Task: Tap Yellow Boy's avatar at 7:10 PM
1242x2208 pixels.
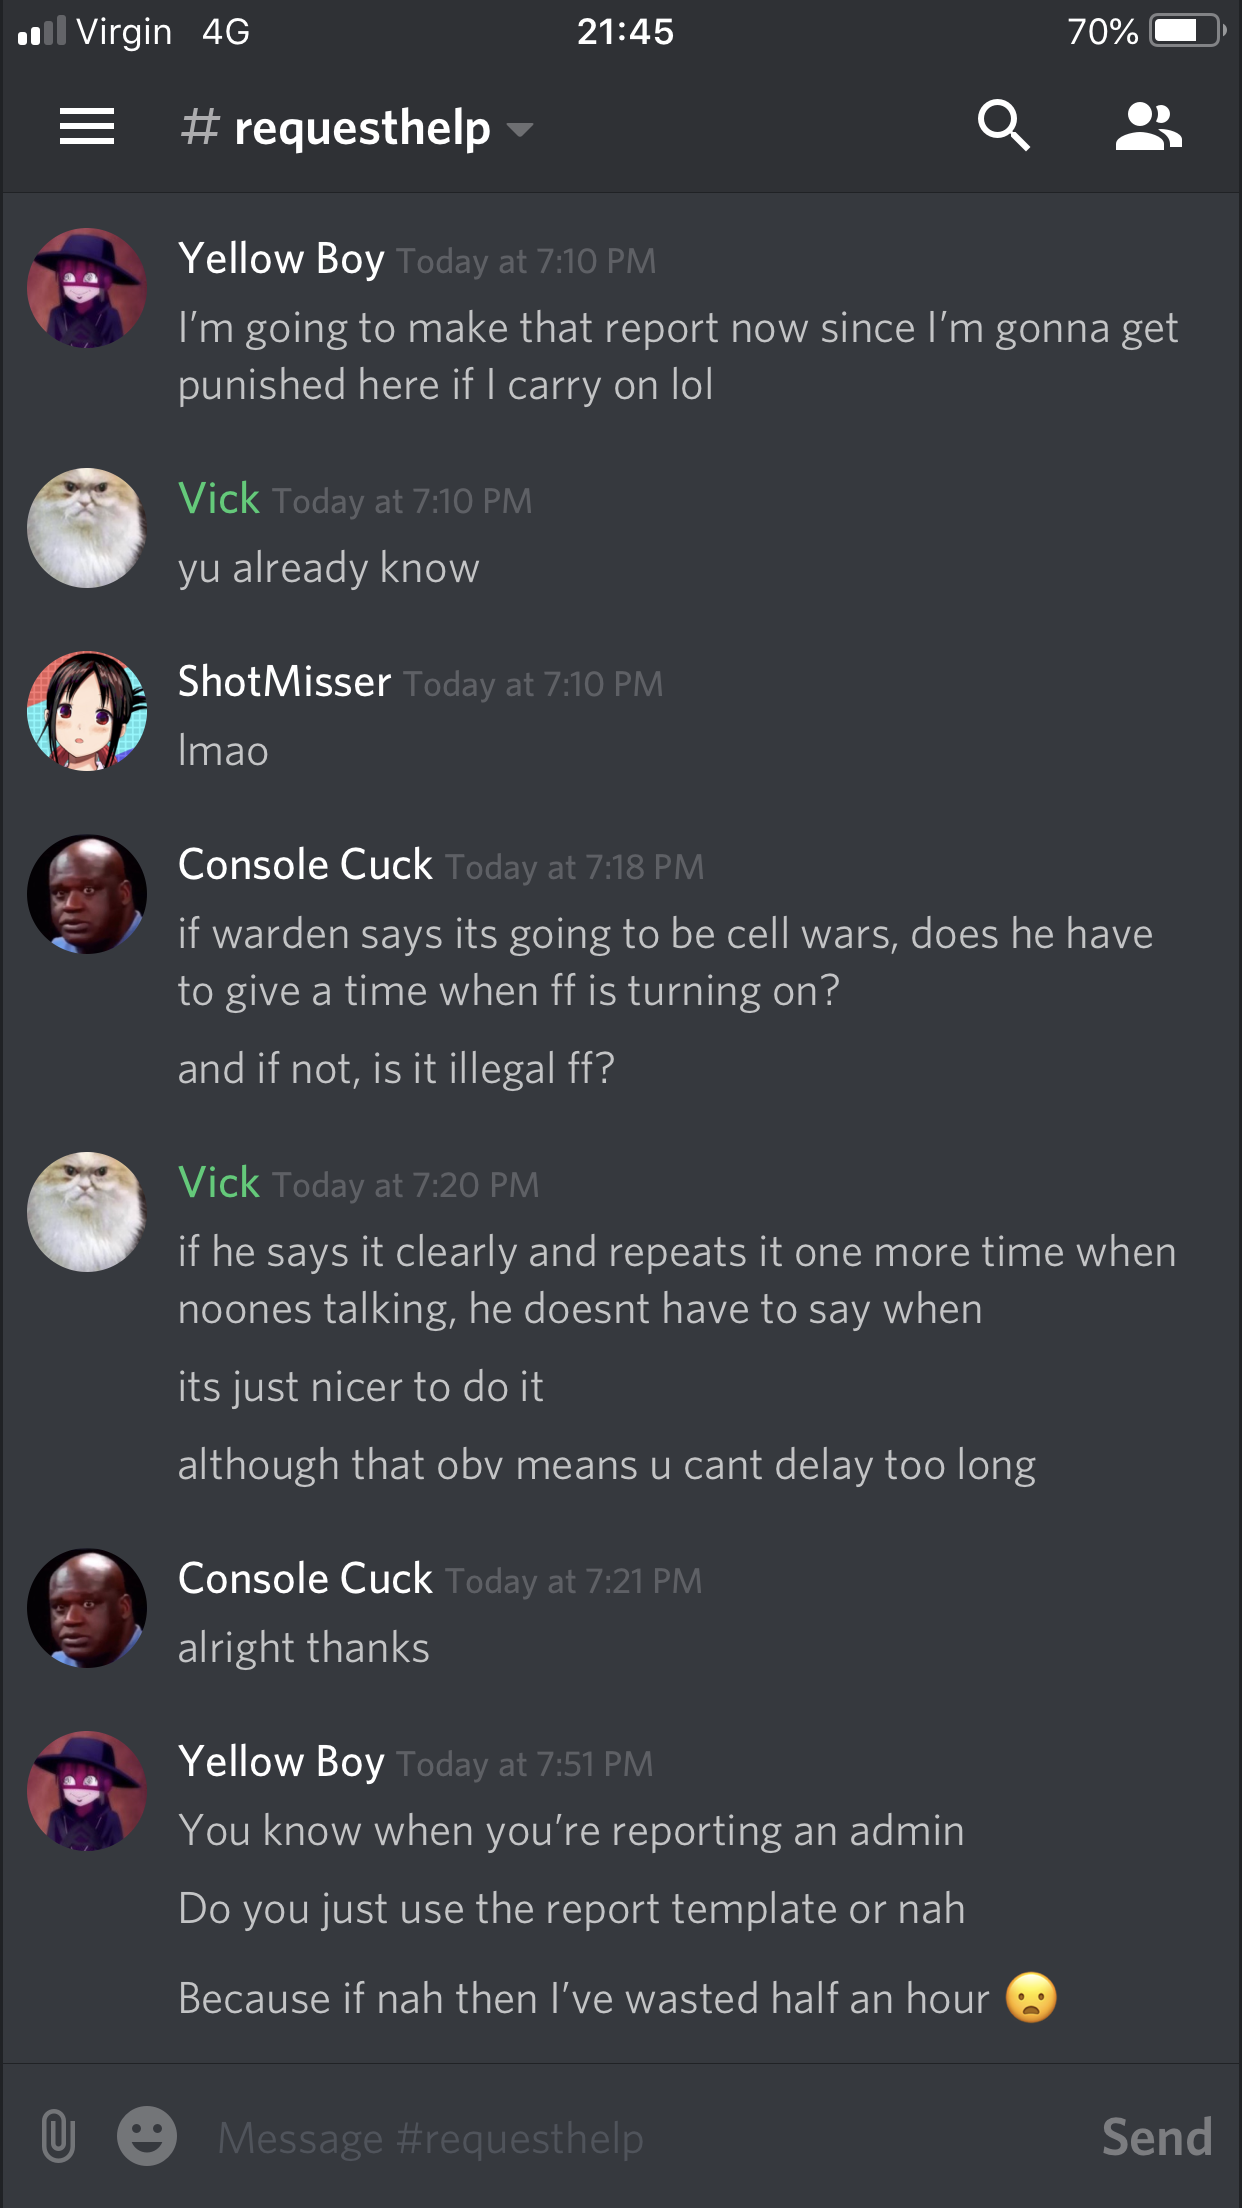Action: point(87,288)
